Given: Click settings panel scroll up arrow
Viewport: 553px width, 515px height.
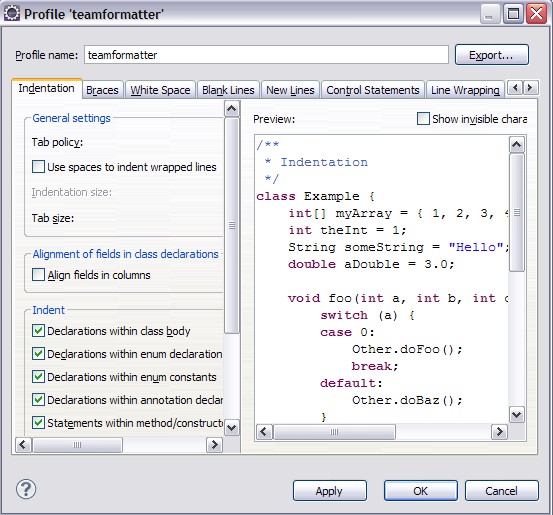Looking at the screenshot, I should [232, 108].
